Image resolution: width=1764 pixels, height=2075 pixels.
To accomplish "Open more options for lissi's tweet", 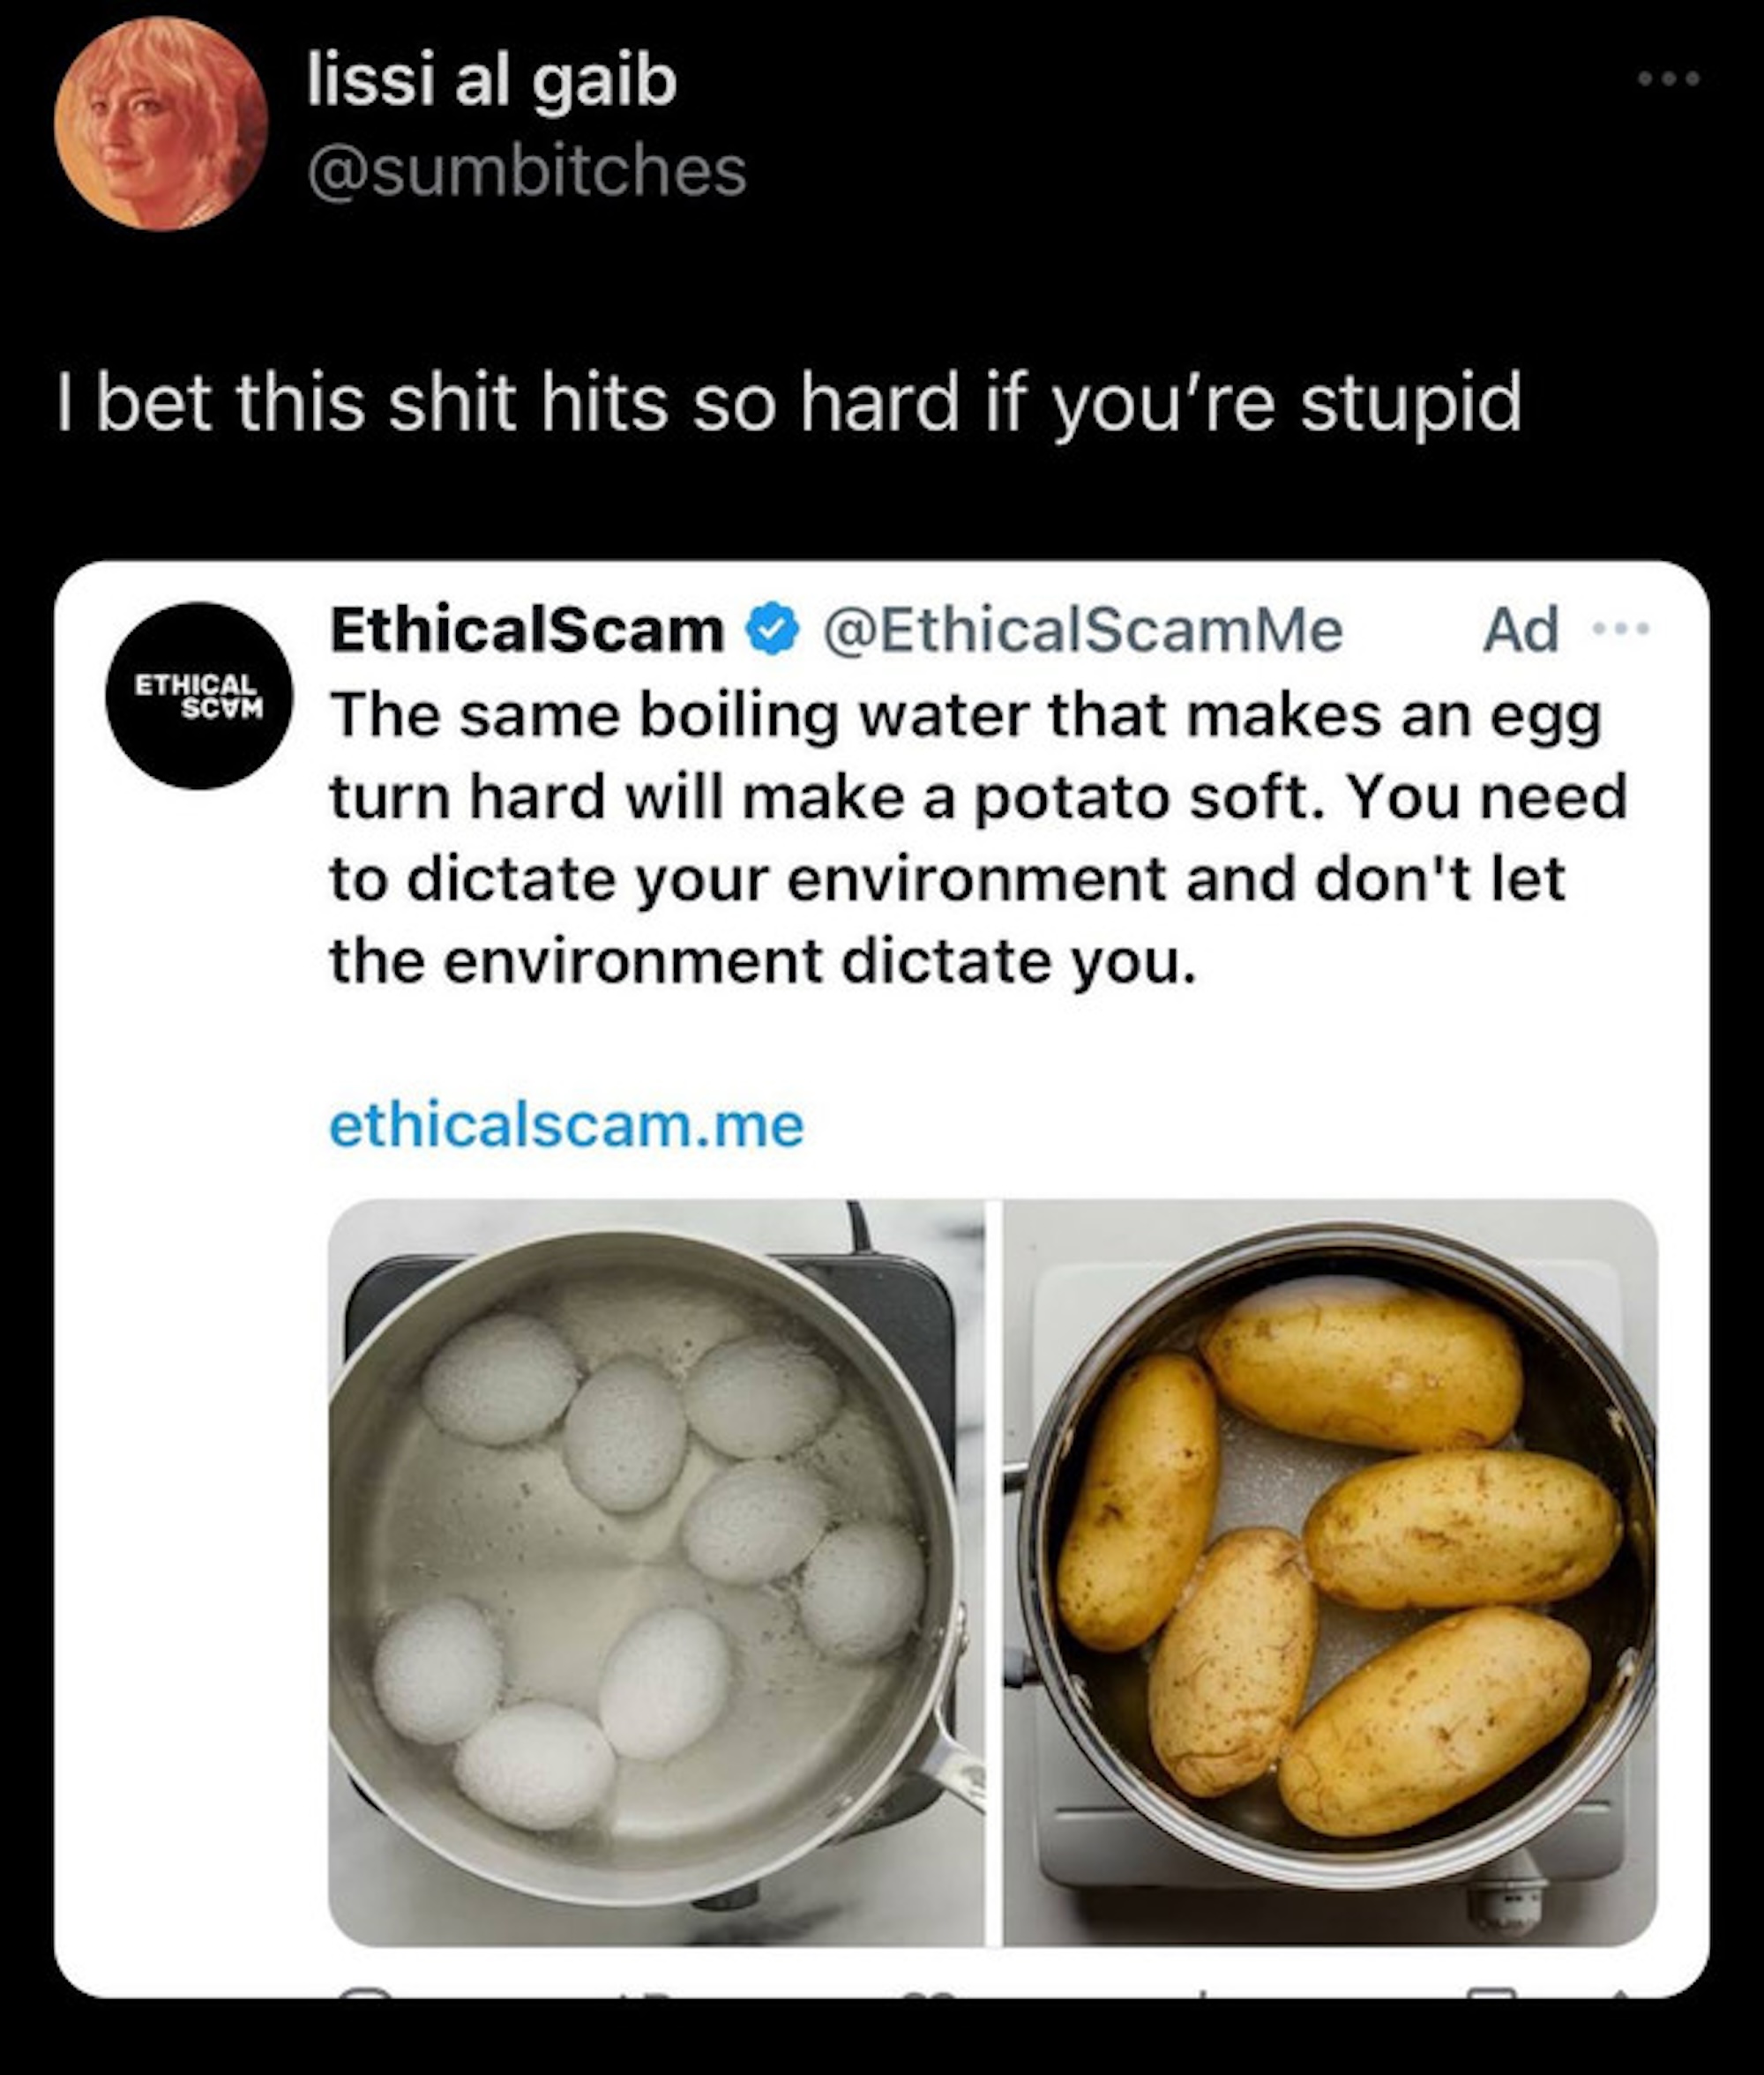I will click(1668, 78).
